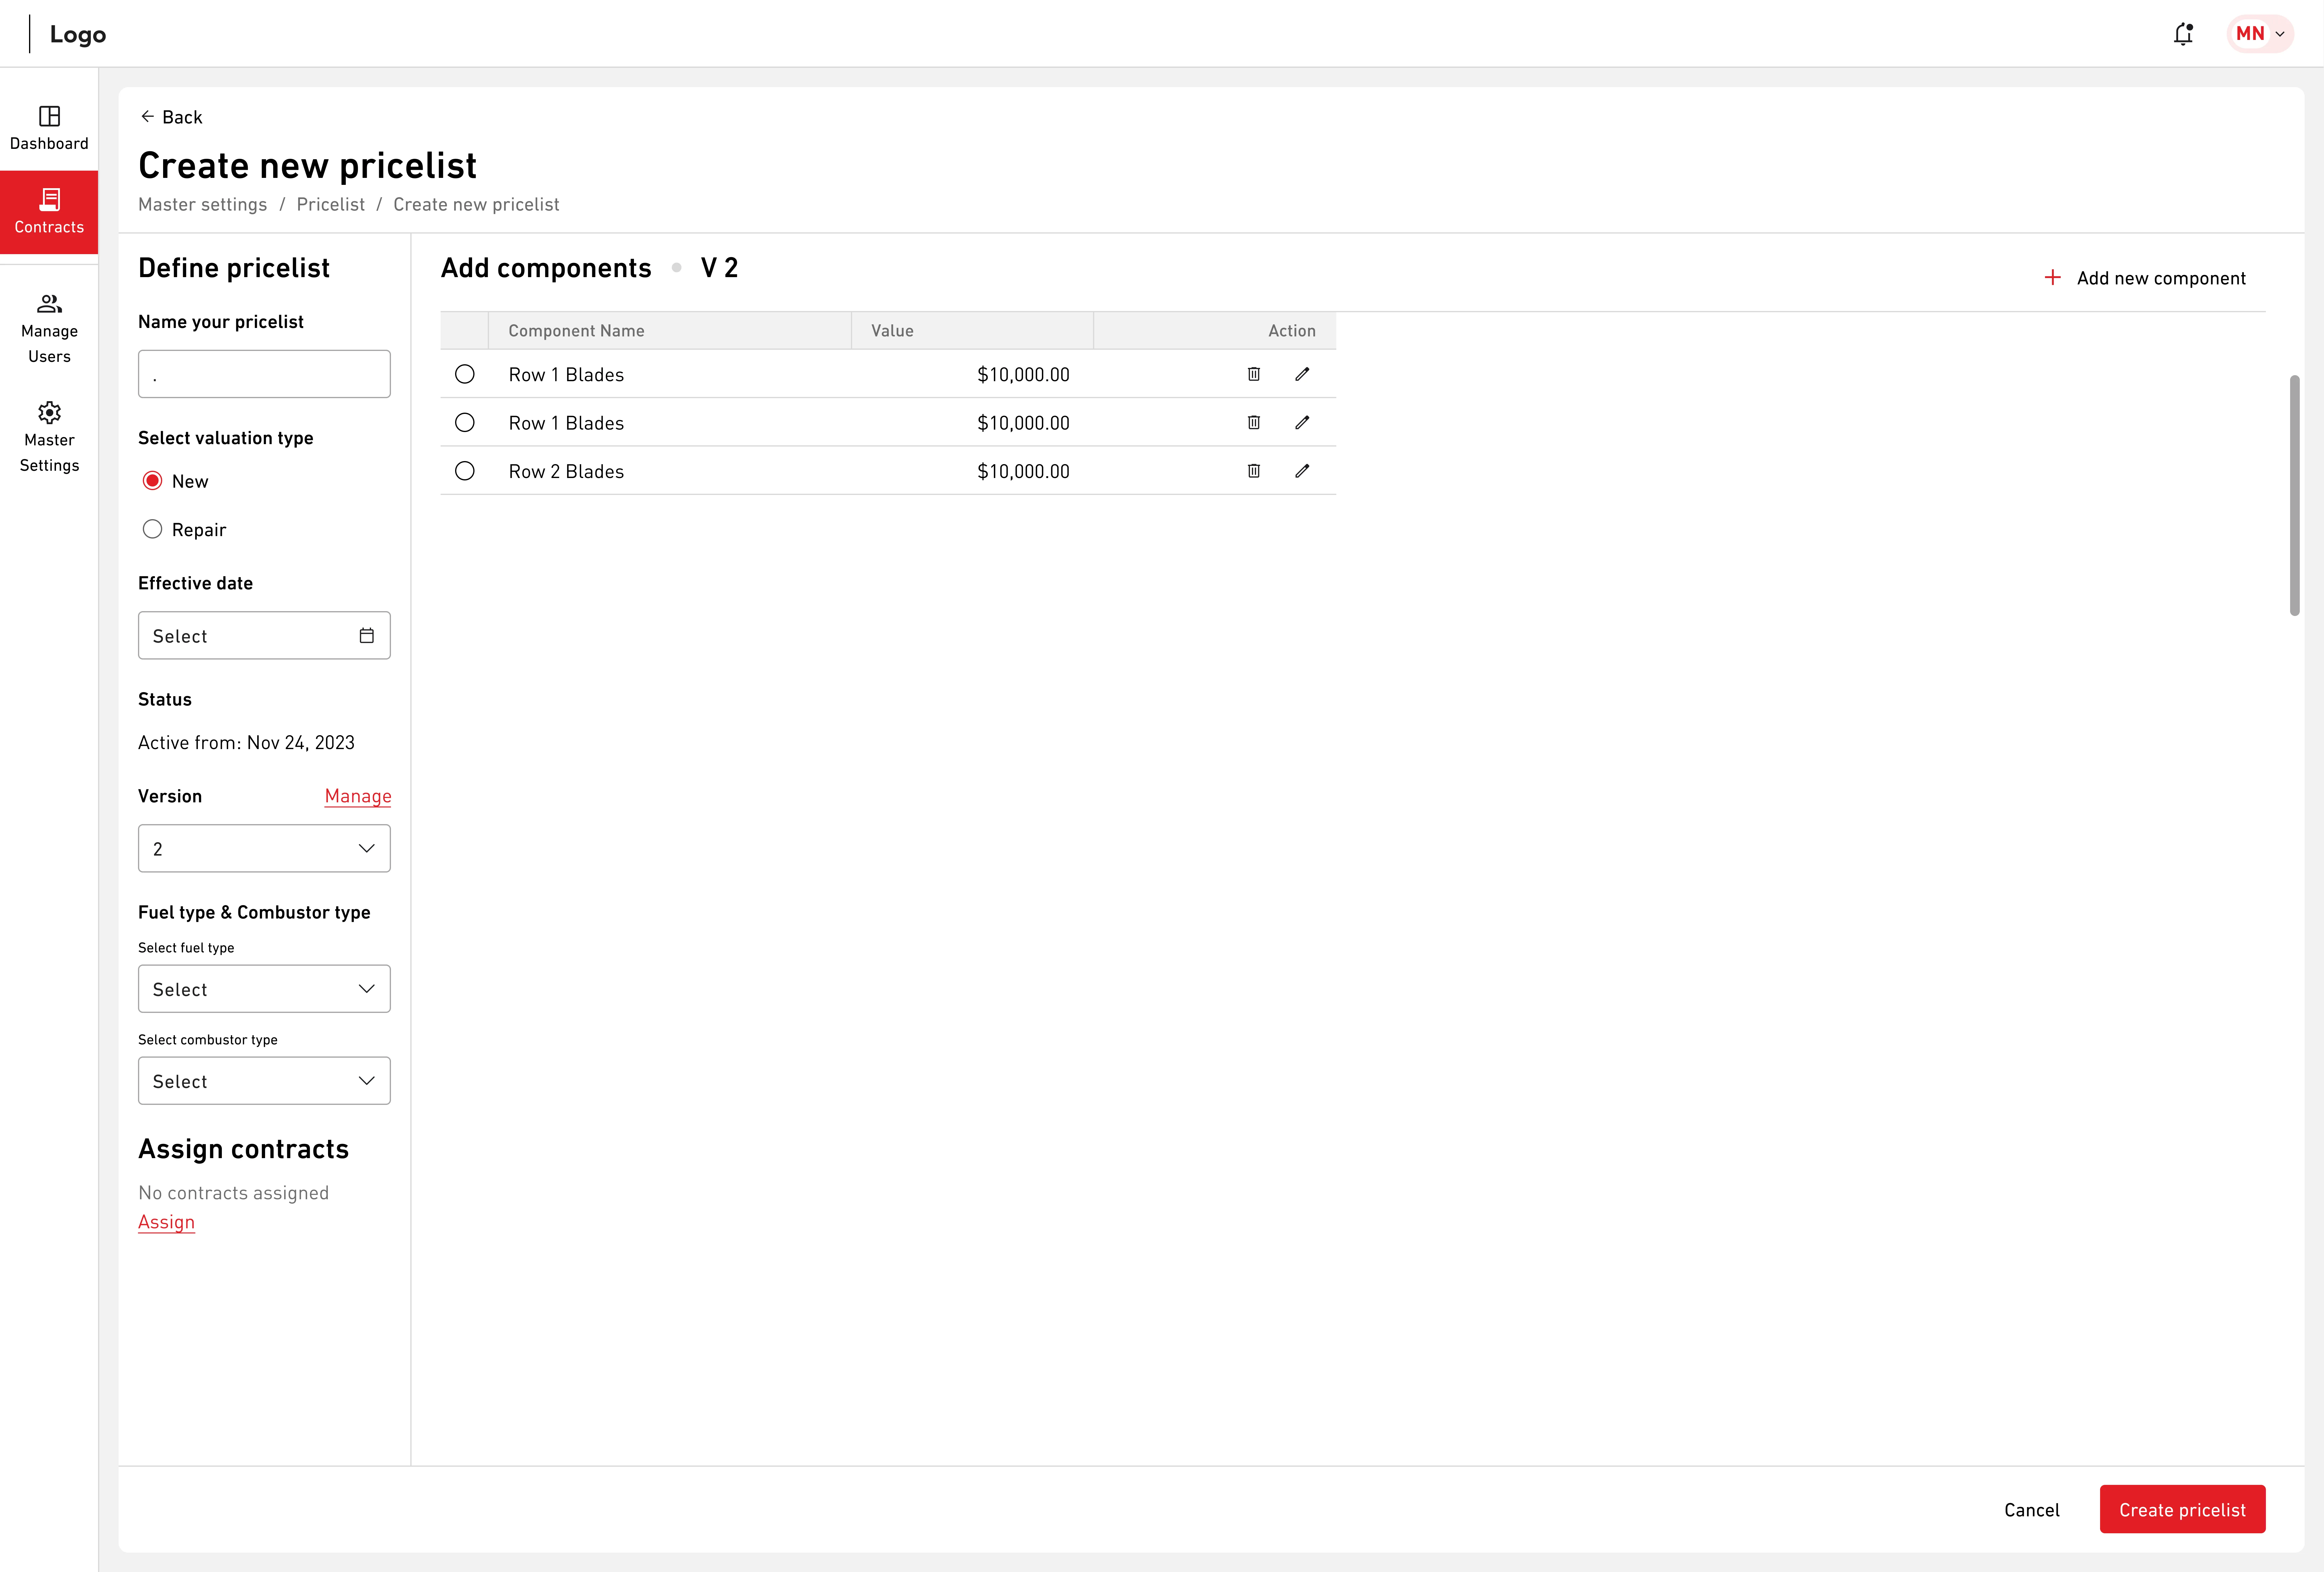Focus the Name your pricelist field
Viewport: 2324px width, 1572px height.
[264, 374]
